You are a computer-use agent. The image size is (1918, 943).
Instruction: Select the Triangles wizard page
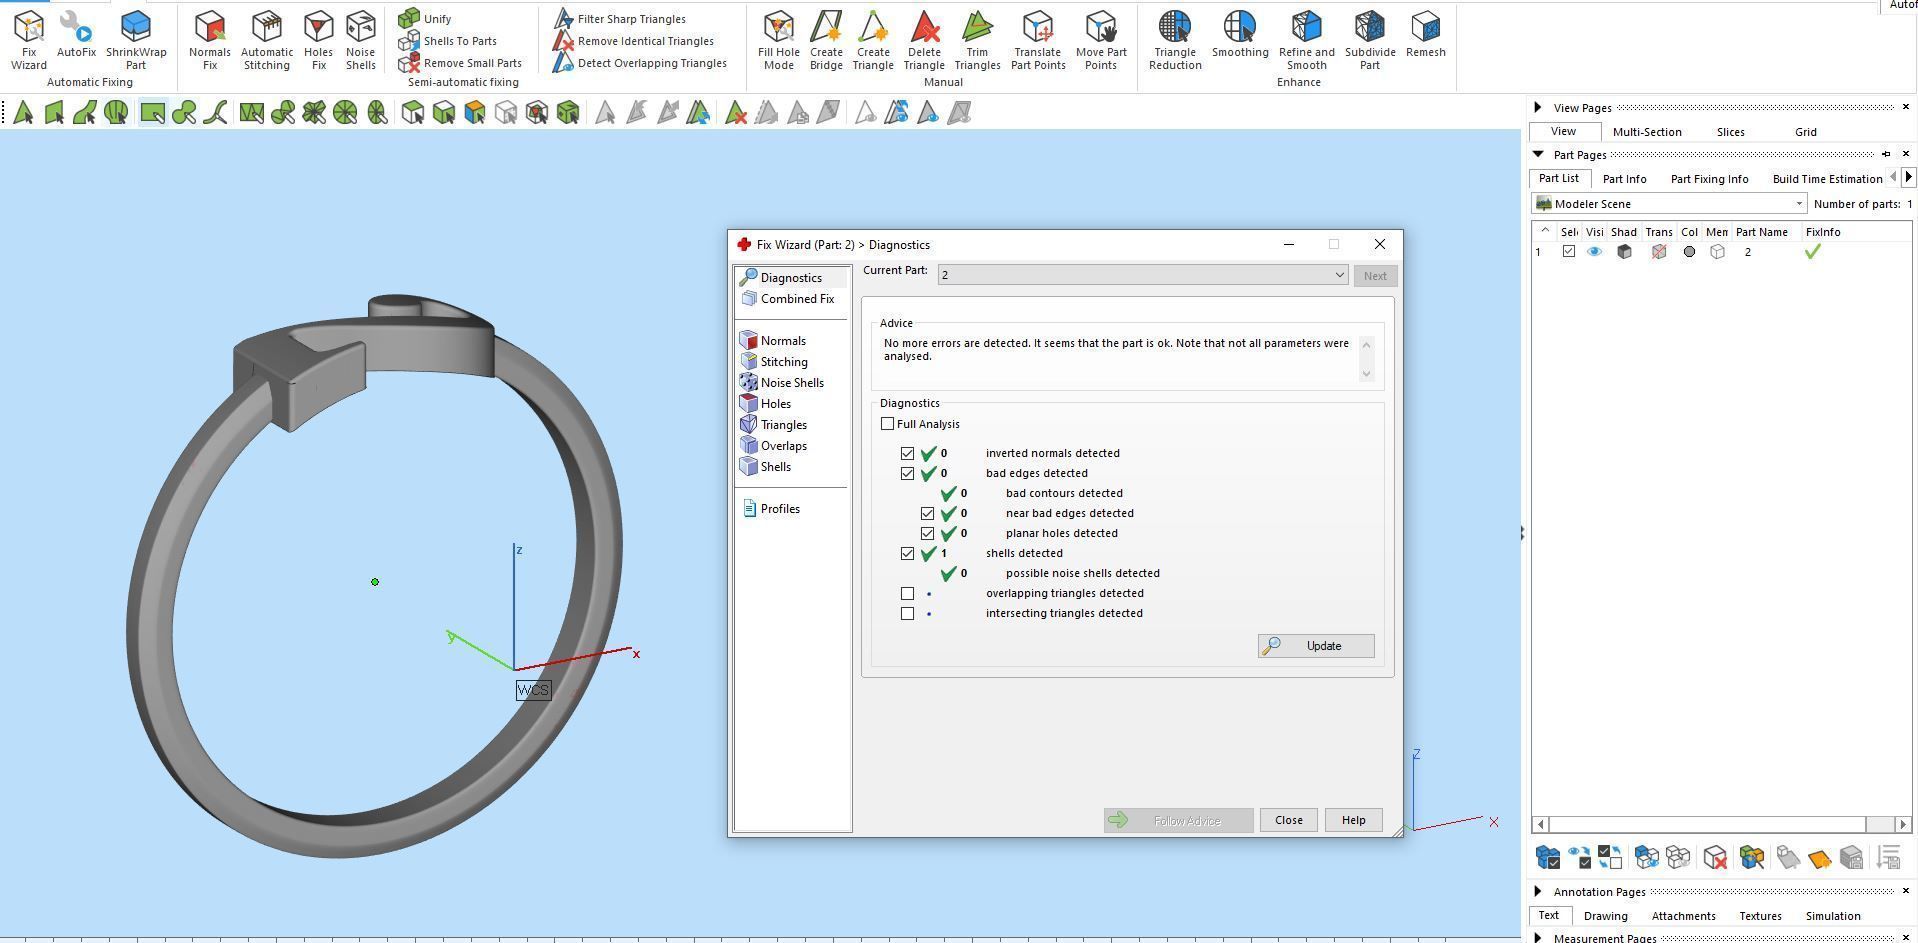(773, 425)
